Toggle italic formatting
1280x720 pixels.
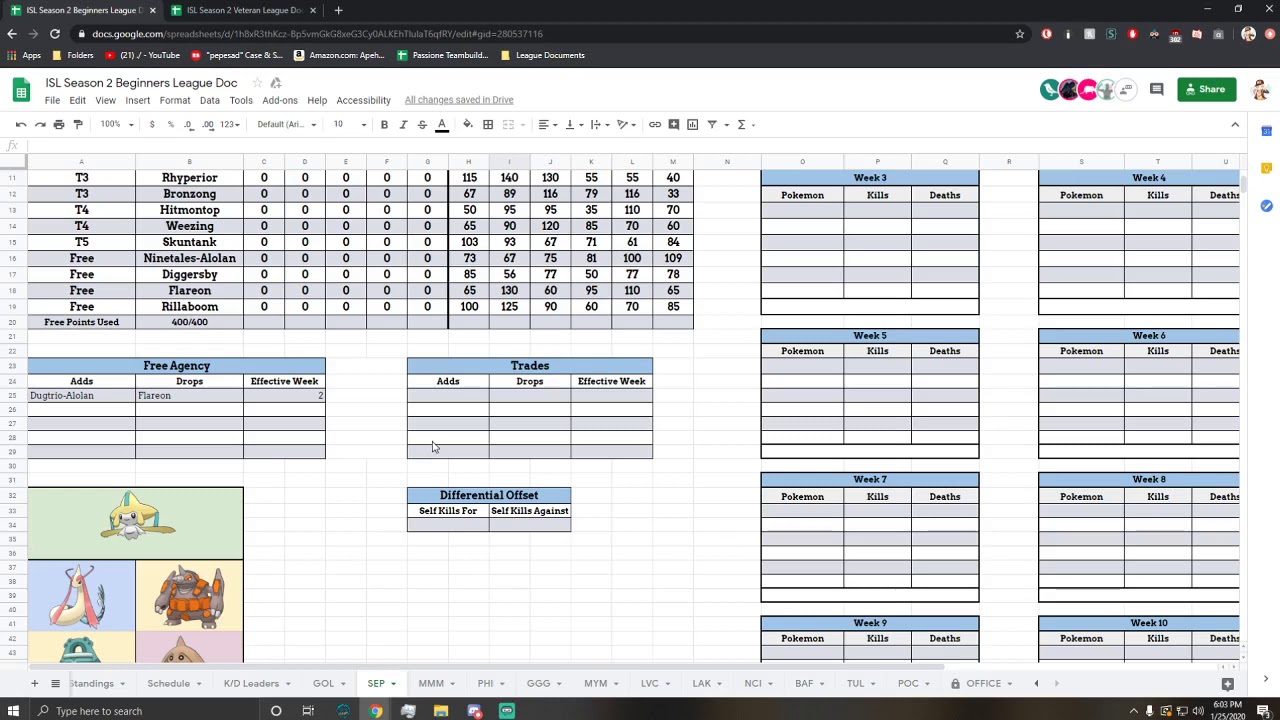tap(403, 124)
